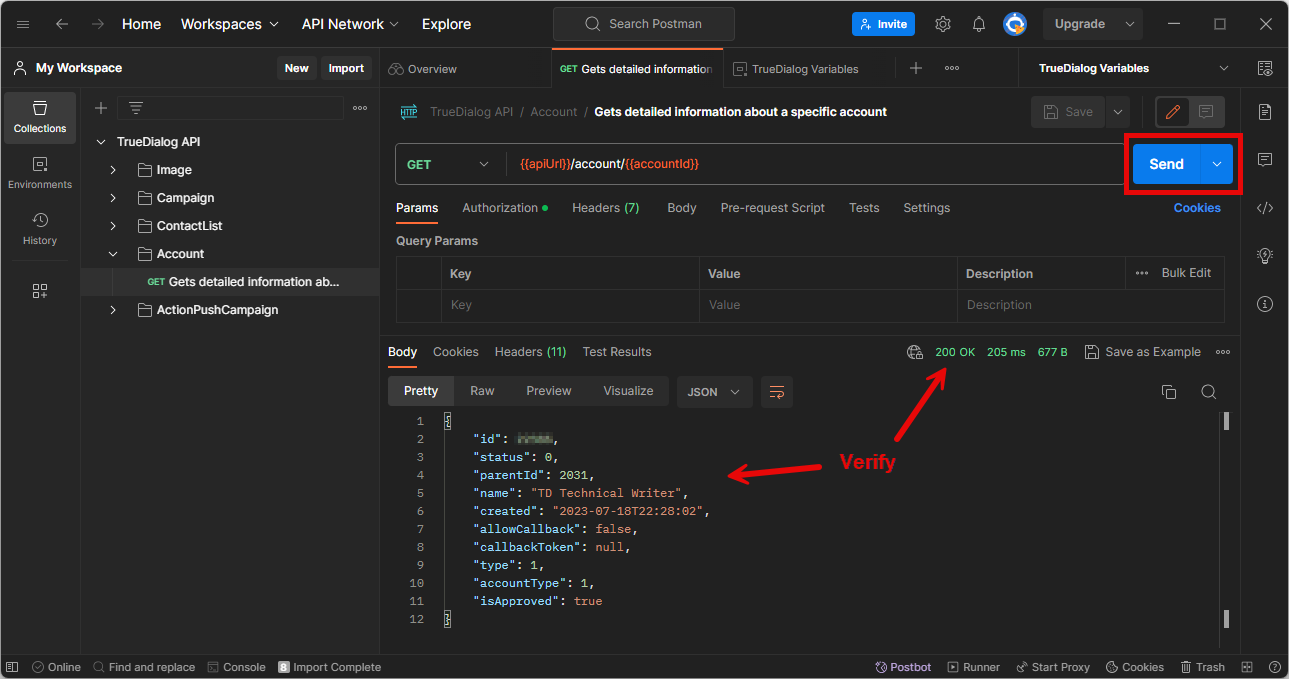Image resolution: width=1289 pixels, height=679 pixels.
Task: Open the Tests tab
Action: point(864,208)
